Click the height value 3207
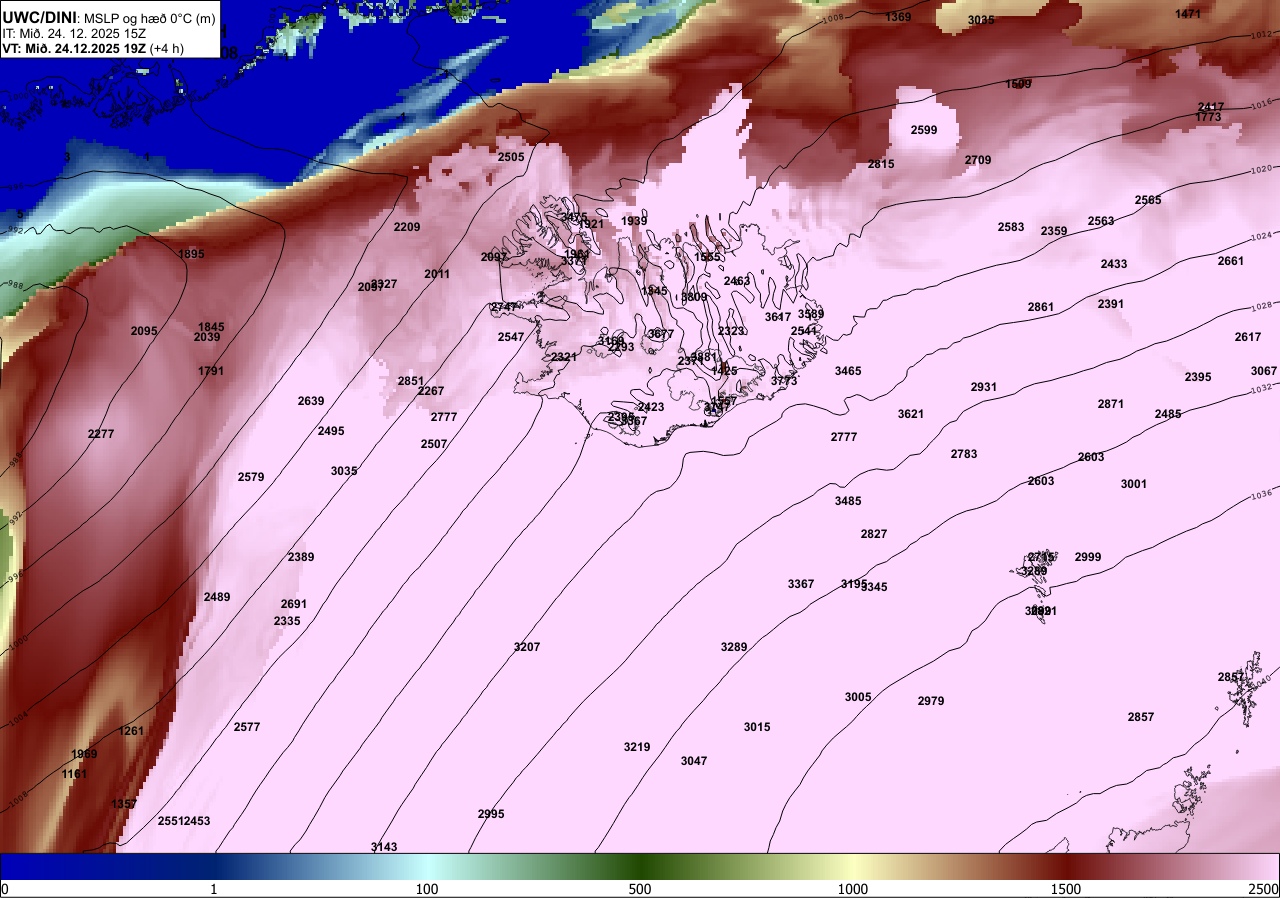Screen dimensions: 1280x898 coord(527,647)
